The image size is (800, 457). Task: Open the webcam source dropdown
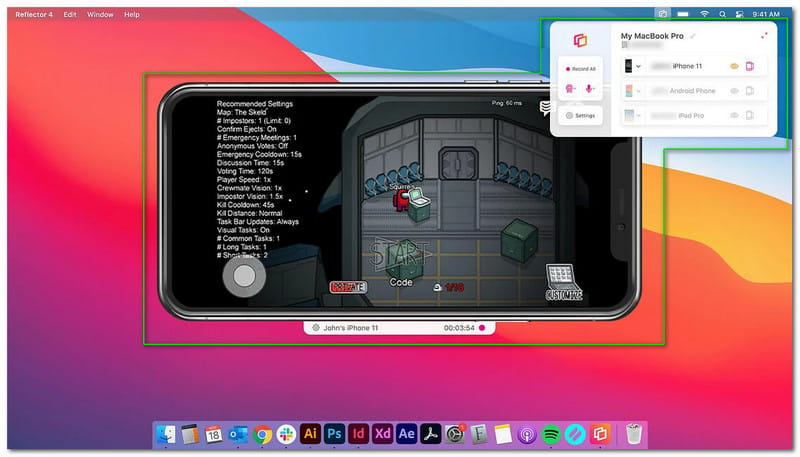coord(571,89)
